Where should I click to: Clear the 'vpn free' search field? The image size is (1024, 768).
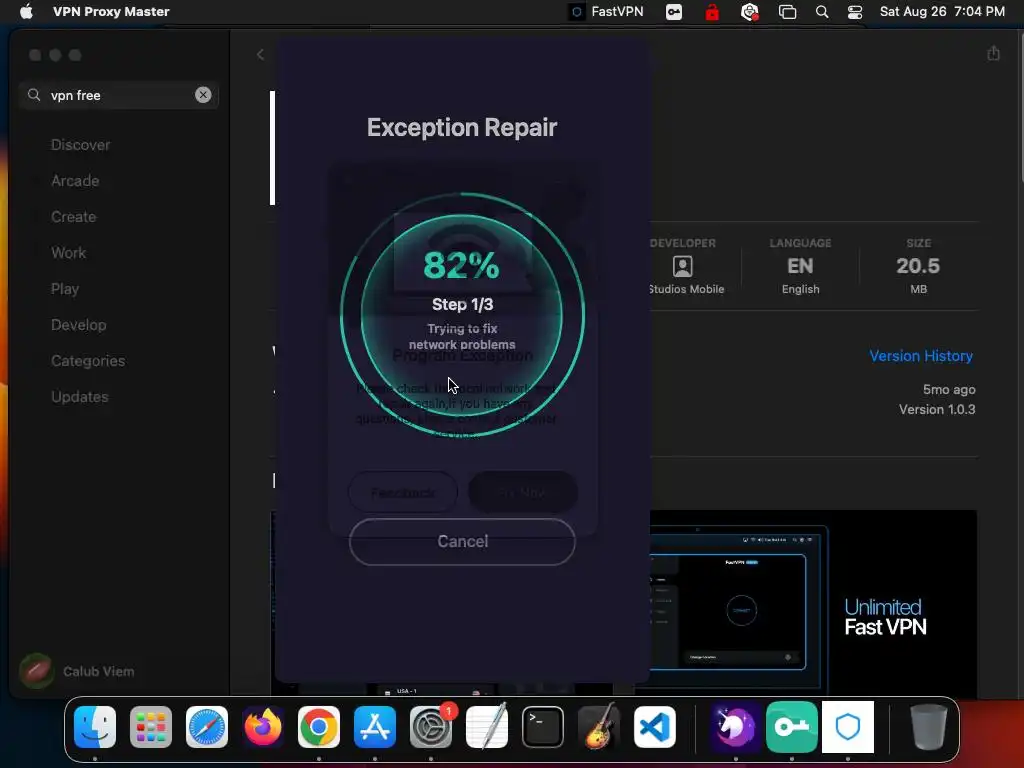203,95
